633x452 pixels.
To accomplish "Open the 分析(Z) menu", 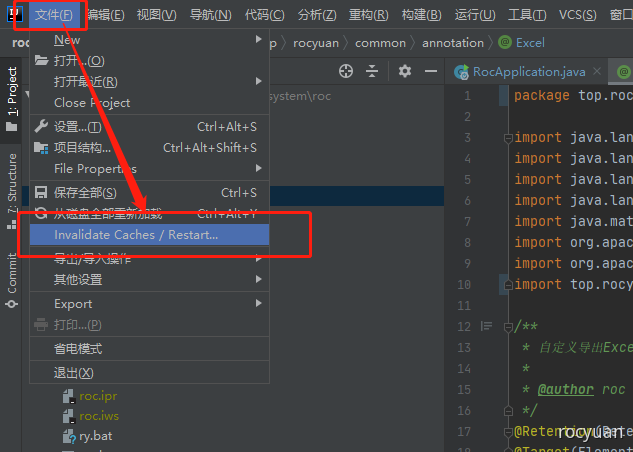I will [x=317, y=15].
